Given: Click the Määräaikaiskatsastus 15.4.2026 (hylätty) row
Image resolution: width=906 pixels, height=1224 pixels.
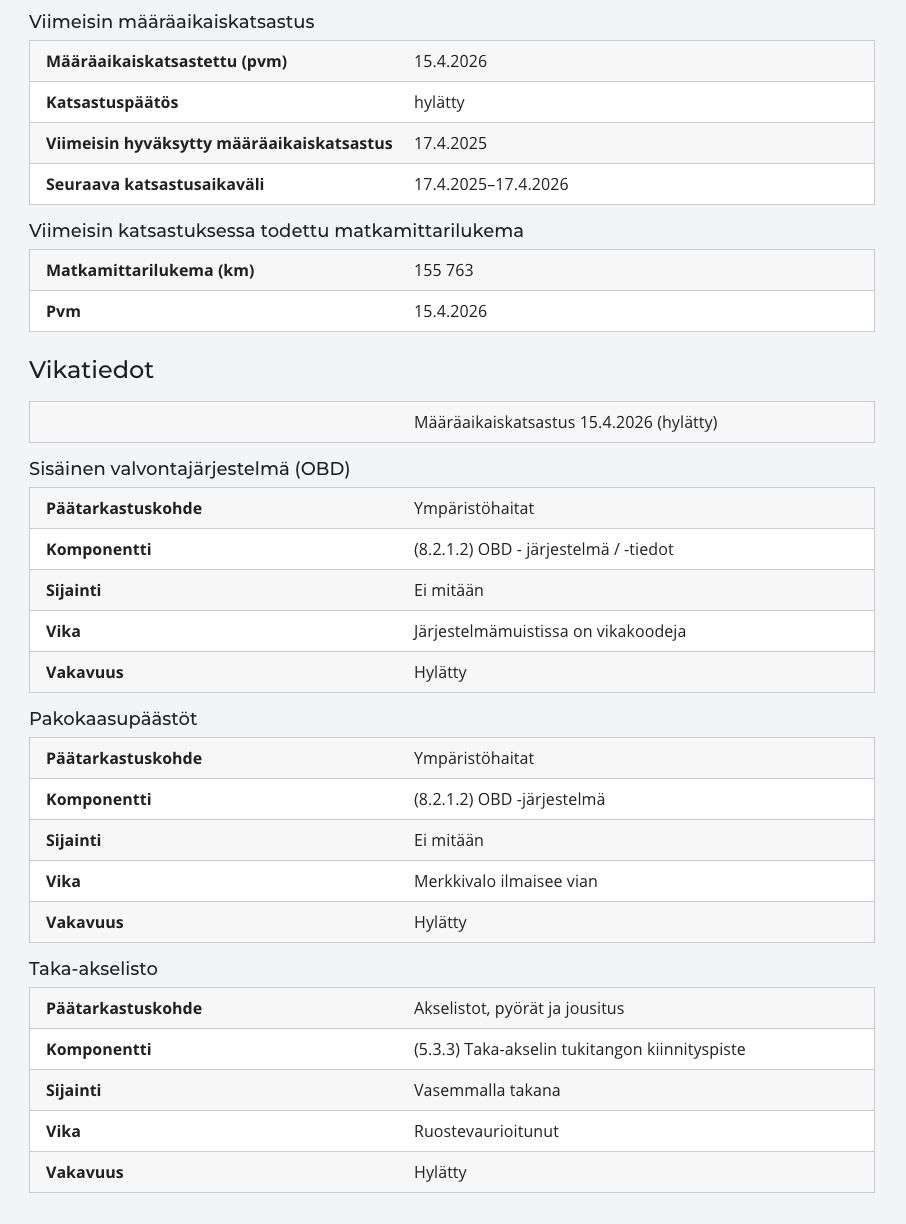Looking at the screenshot, I should [x=452, y=422].
